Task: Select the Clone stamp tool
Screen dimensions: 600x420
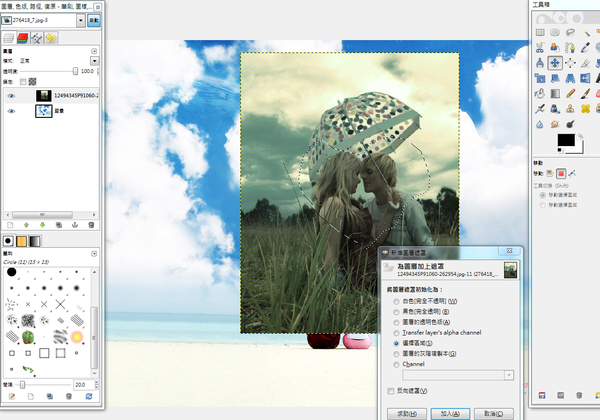Action: (570, 109)
